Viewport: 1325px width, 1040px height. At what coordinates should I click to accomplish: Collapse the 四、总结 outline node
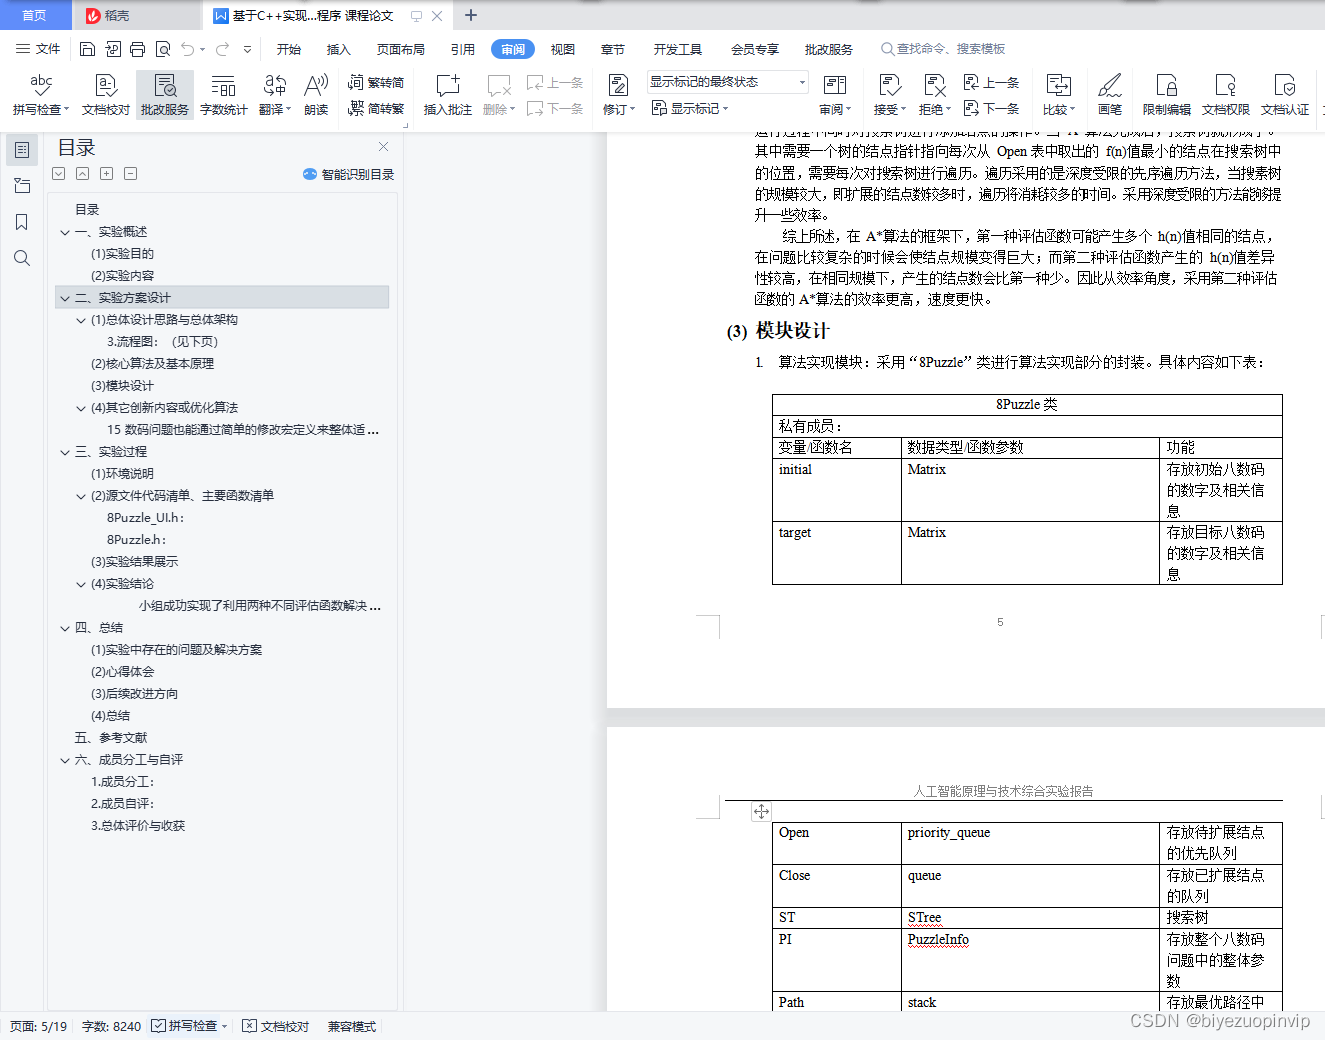click(x=65, y=628)
